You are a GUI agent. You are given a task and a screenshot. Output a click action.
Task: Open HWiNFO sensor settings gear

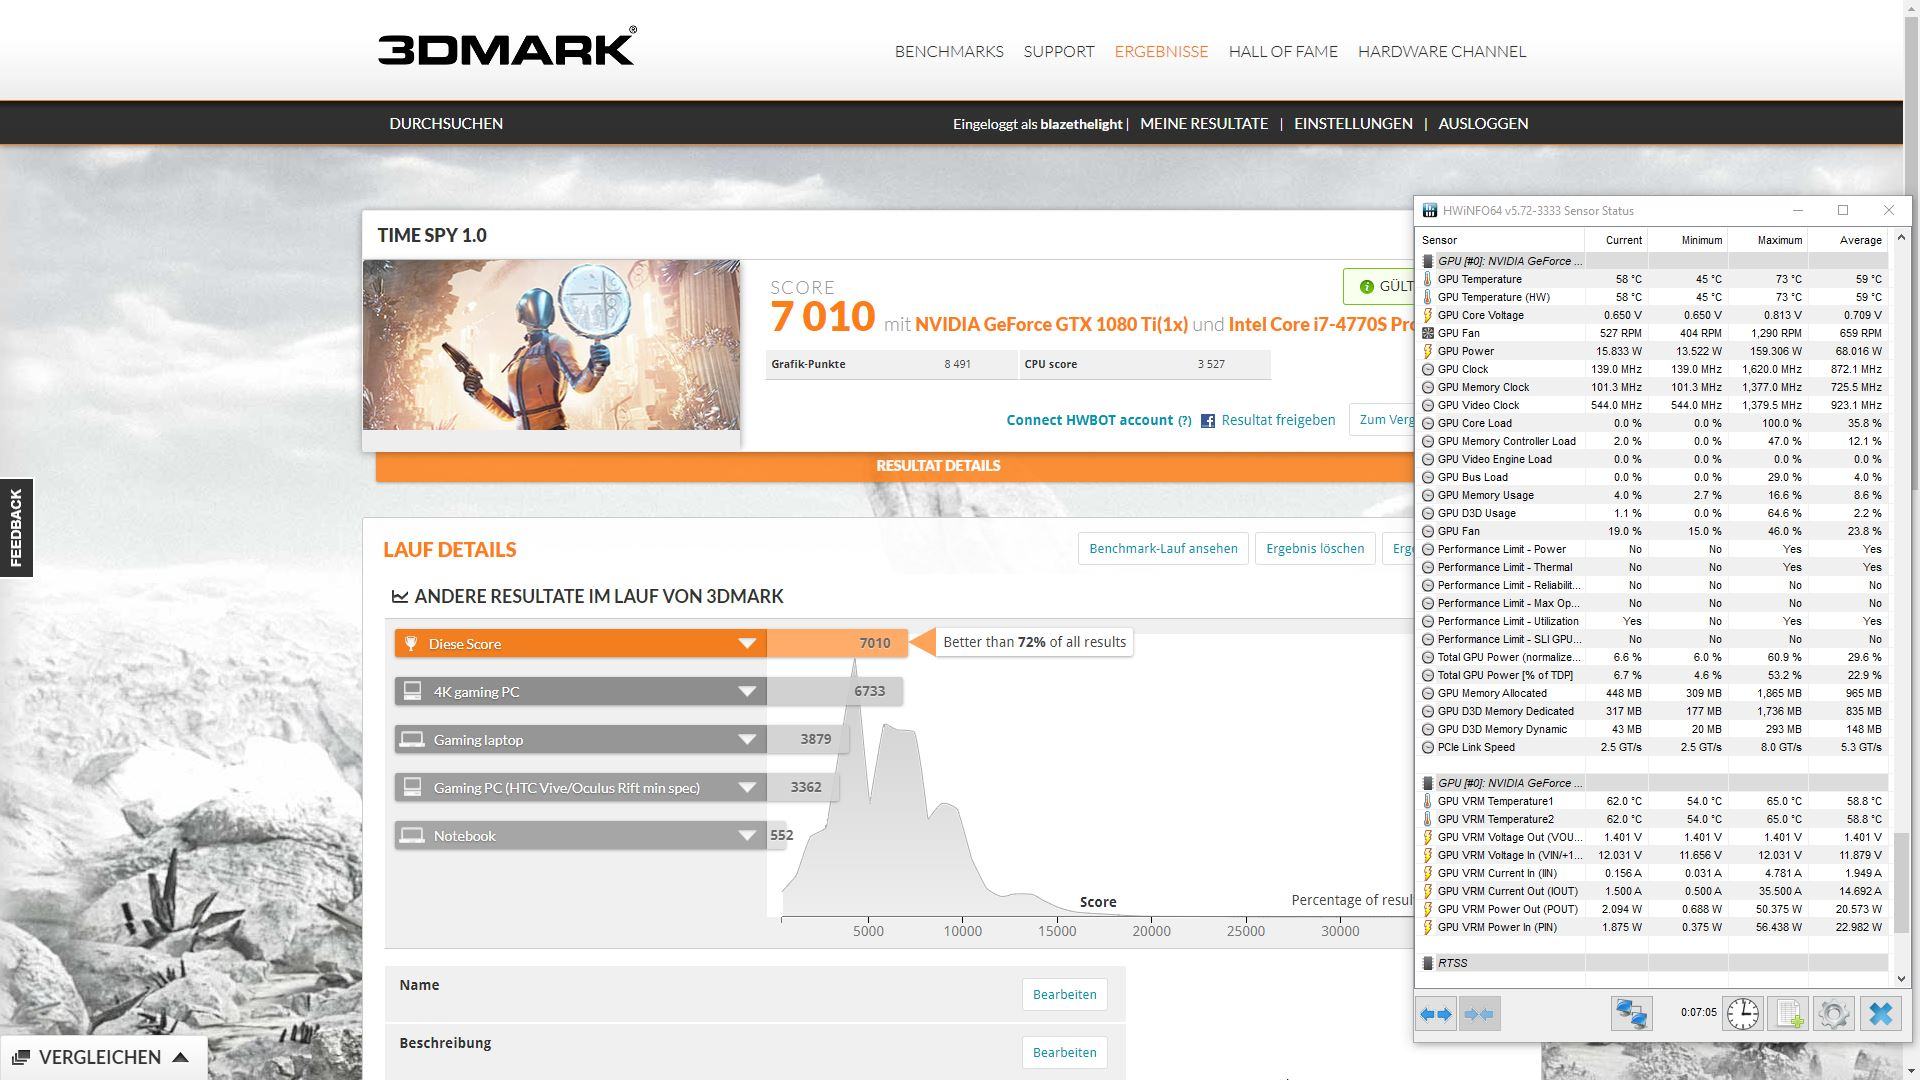click(1833, 1014)
